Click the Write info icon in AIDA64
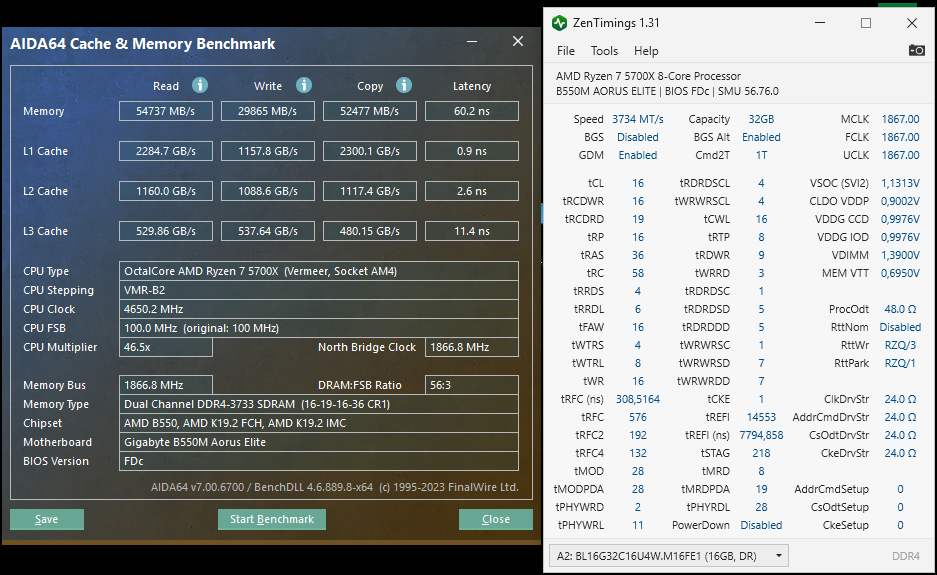 [x=304, y=85]
